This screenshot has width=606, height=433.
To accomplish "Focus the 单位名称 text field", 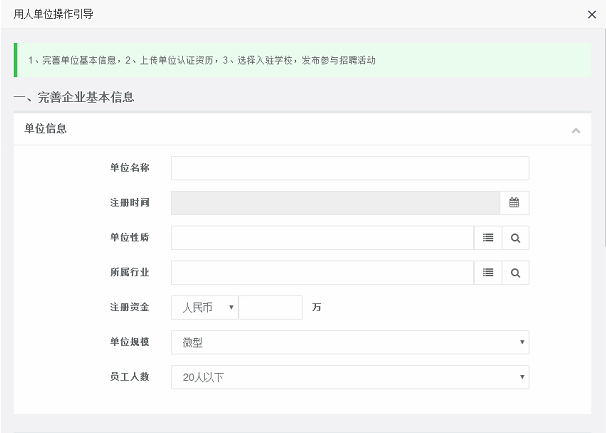I will coord(350,168).
